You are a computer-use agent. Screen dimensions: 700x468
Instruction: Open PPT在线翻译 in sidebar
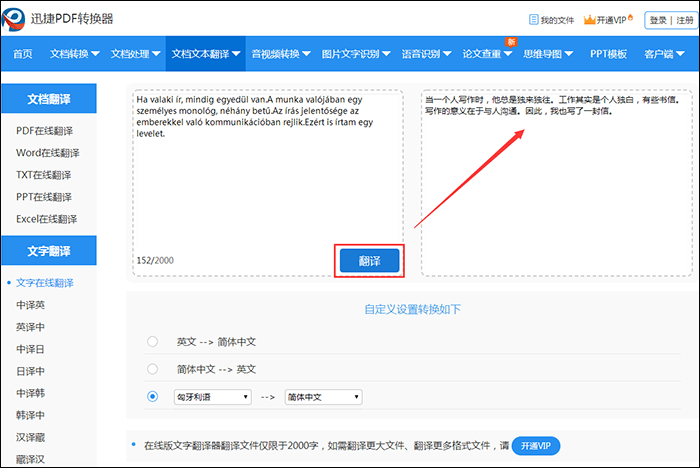pos(44,197)
